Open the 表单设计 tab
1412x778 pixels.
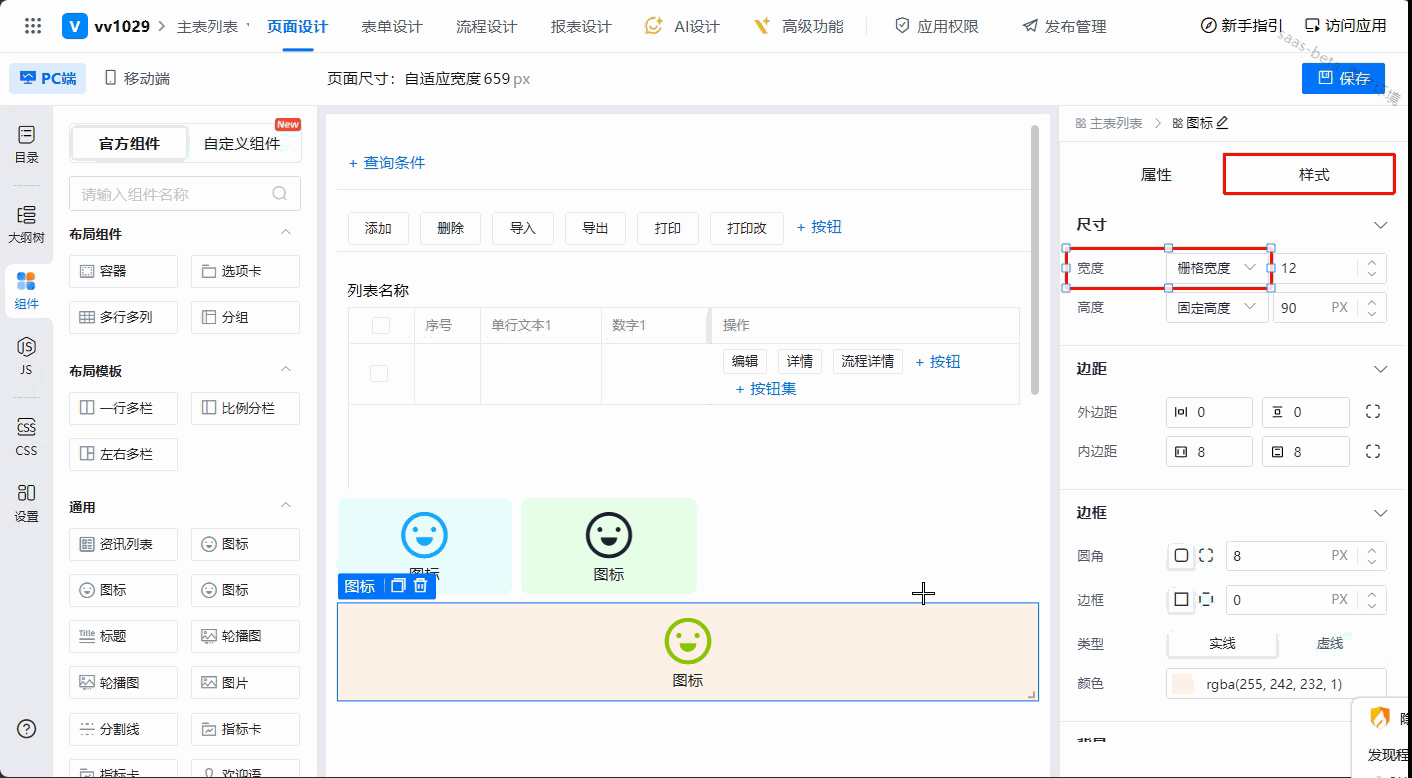[391, 26]
